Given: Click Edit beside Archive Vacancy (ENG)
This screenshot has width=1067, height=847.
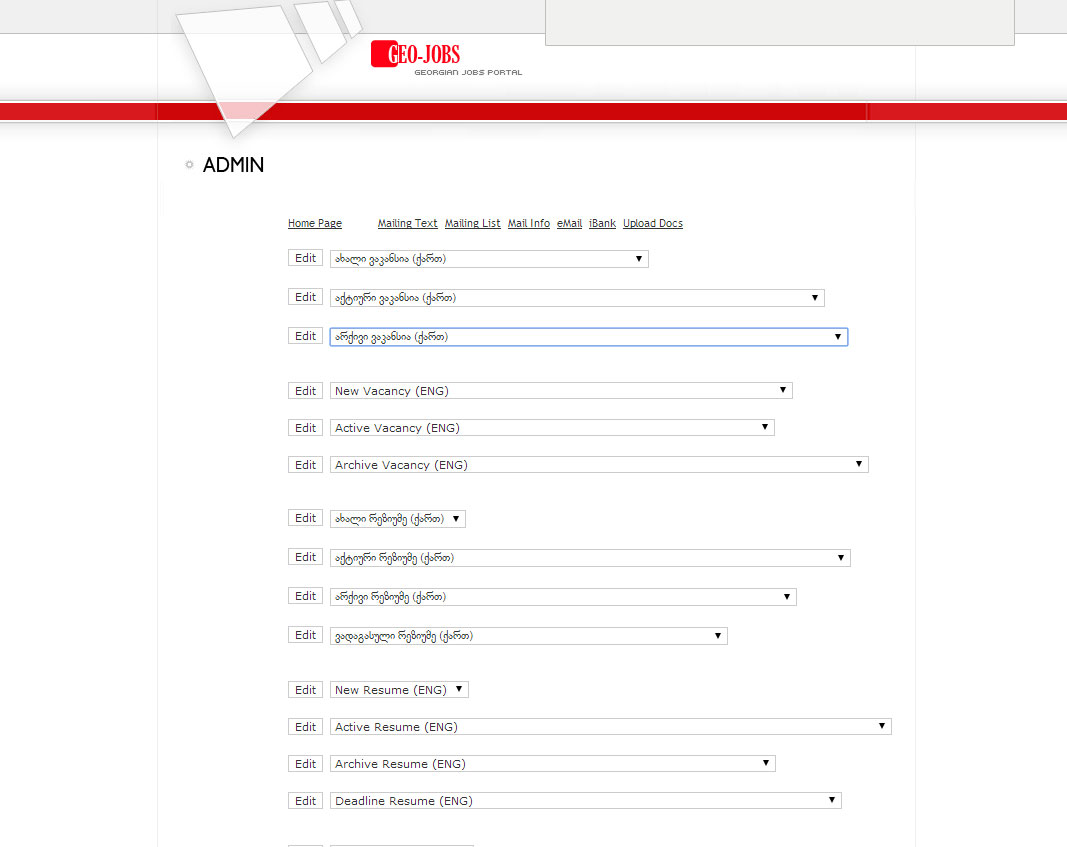Looking at the screenshot, I should pos(305,465).
